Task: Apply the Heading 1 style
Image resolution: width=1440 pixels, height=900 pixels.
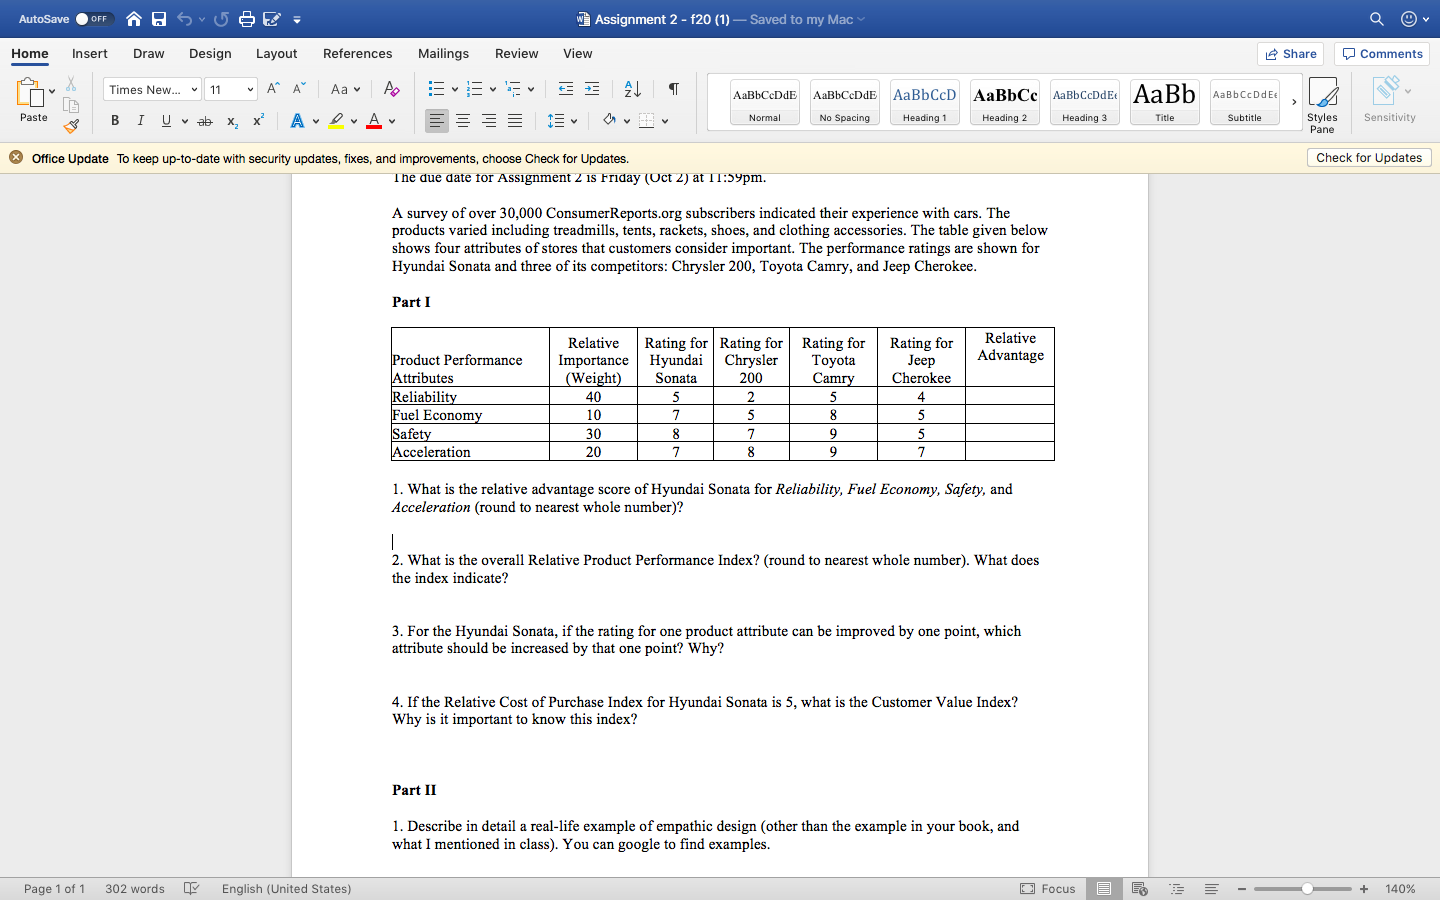Action: [x=925, y=102]
